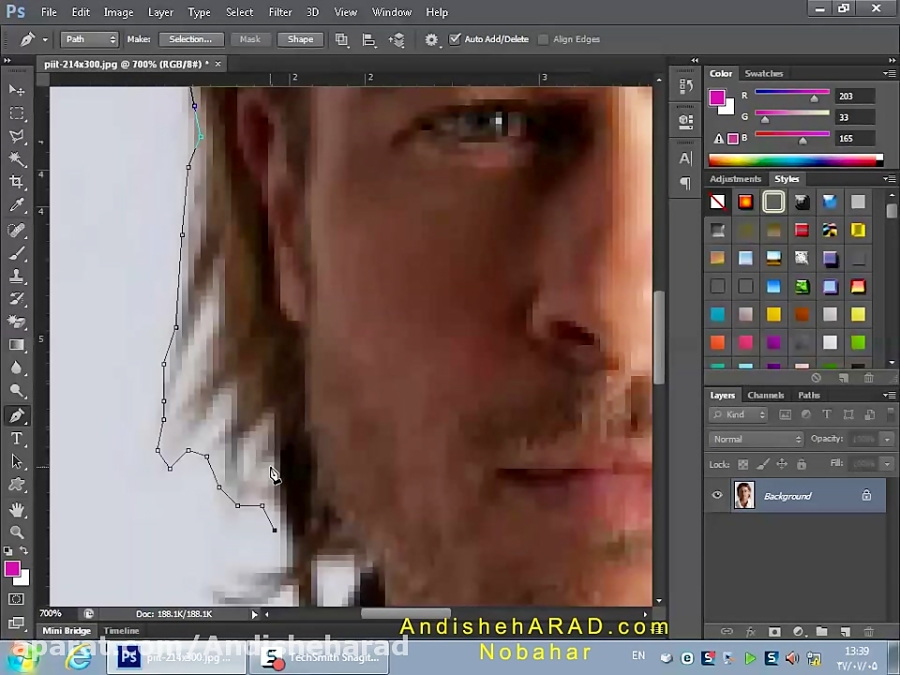The height and width of the screenshot is (675, 900).
Task: Select the Brush tool
Action: 17,253
